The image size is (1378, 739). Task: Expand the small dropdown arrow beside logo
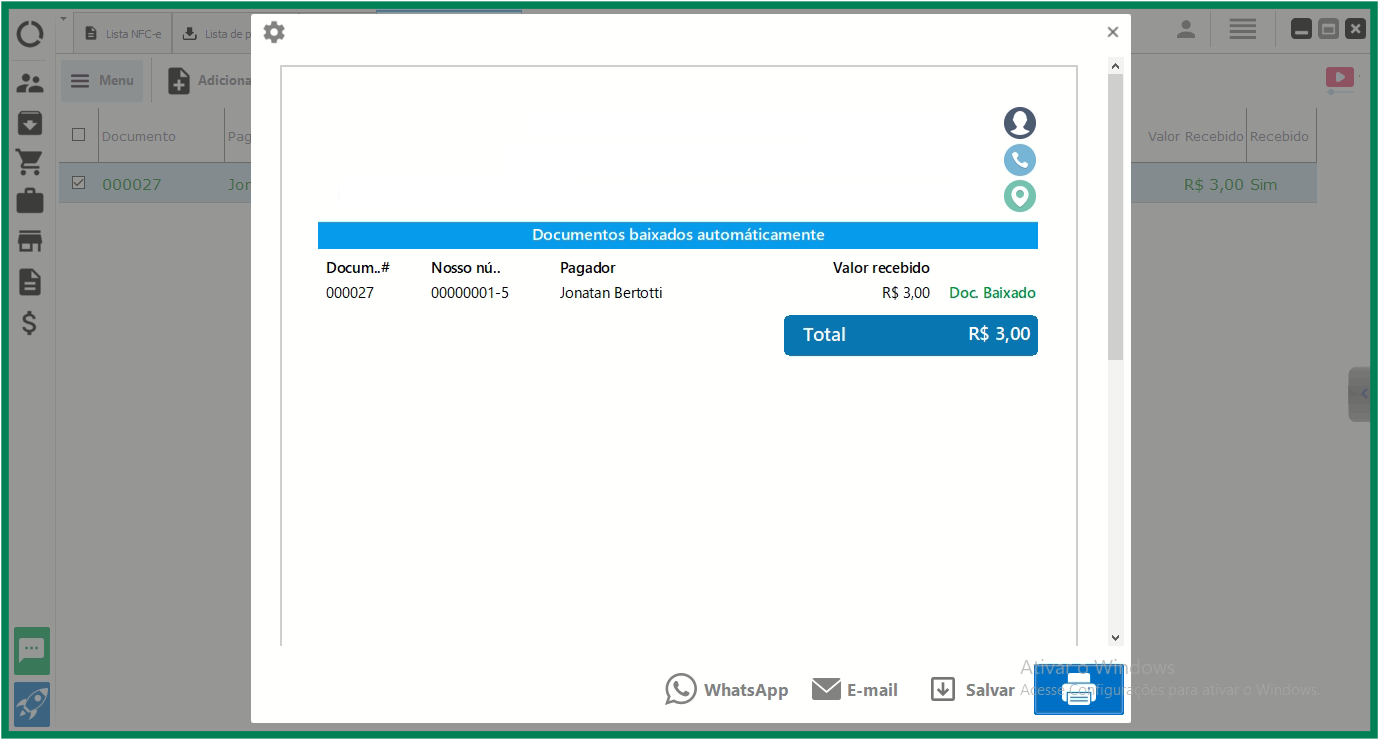[63, 19]
